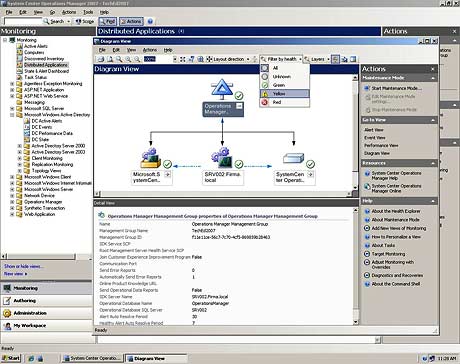Select Active Alerts tree item
The height and width of the screenshot is (364, 460).
(36, 46)
